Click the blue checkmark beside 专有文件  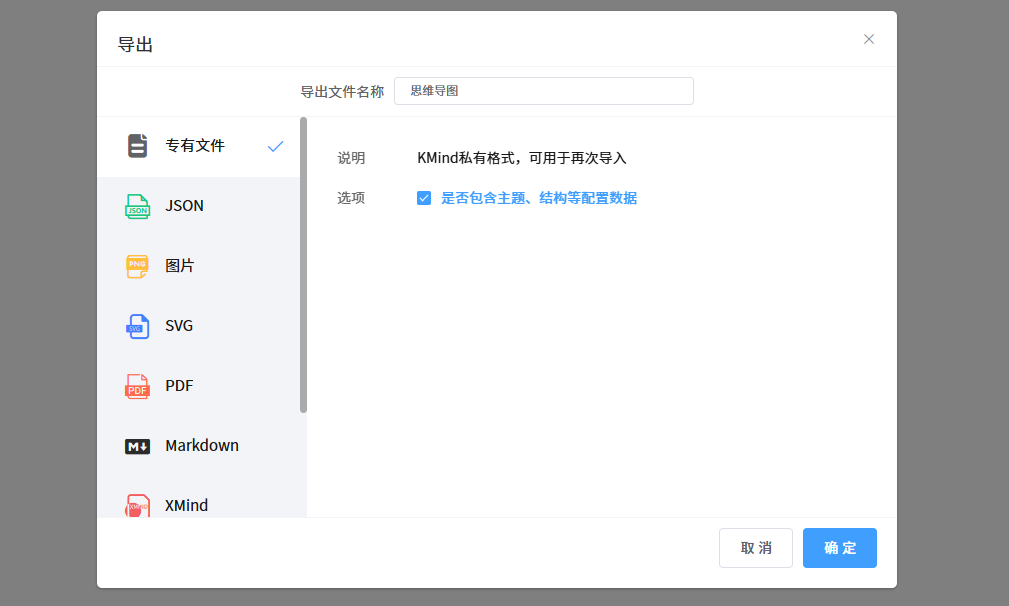[x=275, y=145]
